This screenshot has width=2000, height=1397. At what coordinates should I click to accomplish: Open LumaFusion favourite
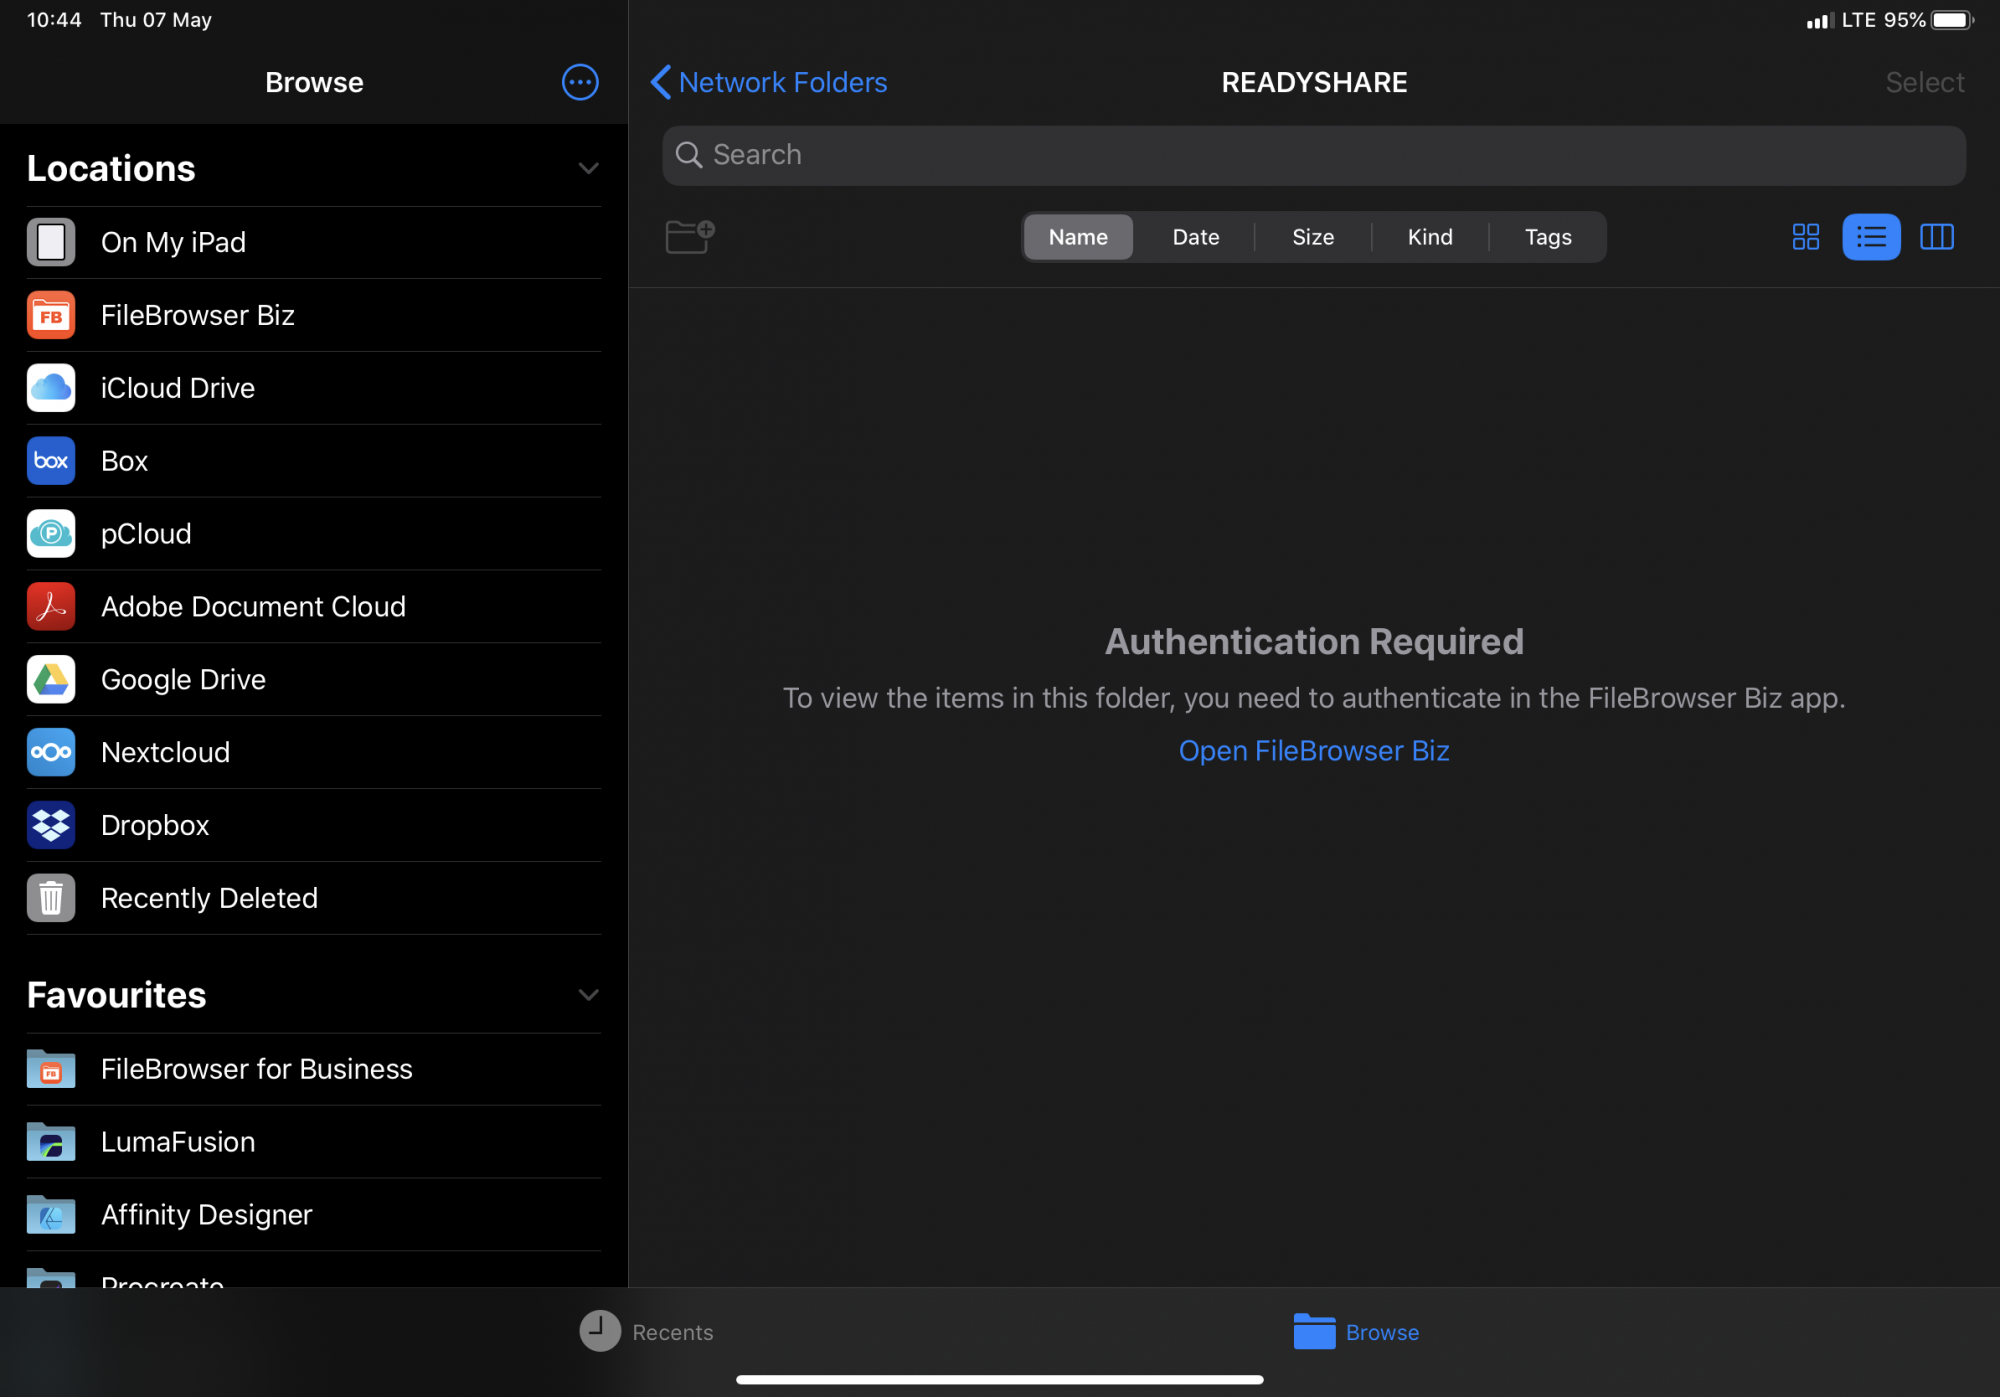[x=314, y=1142]
